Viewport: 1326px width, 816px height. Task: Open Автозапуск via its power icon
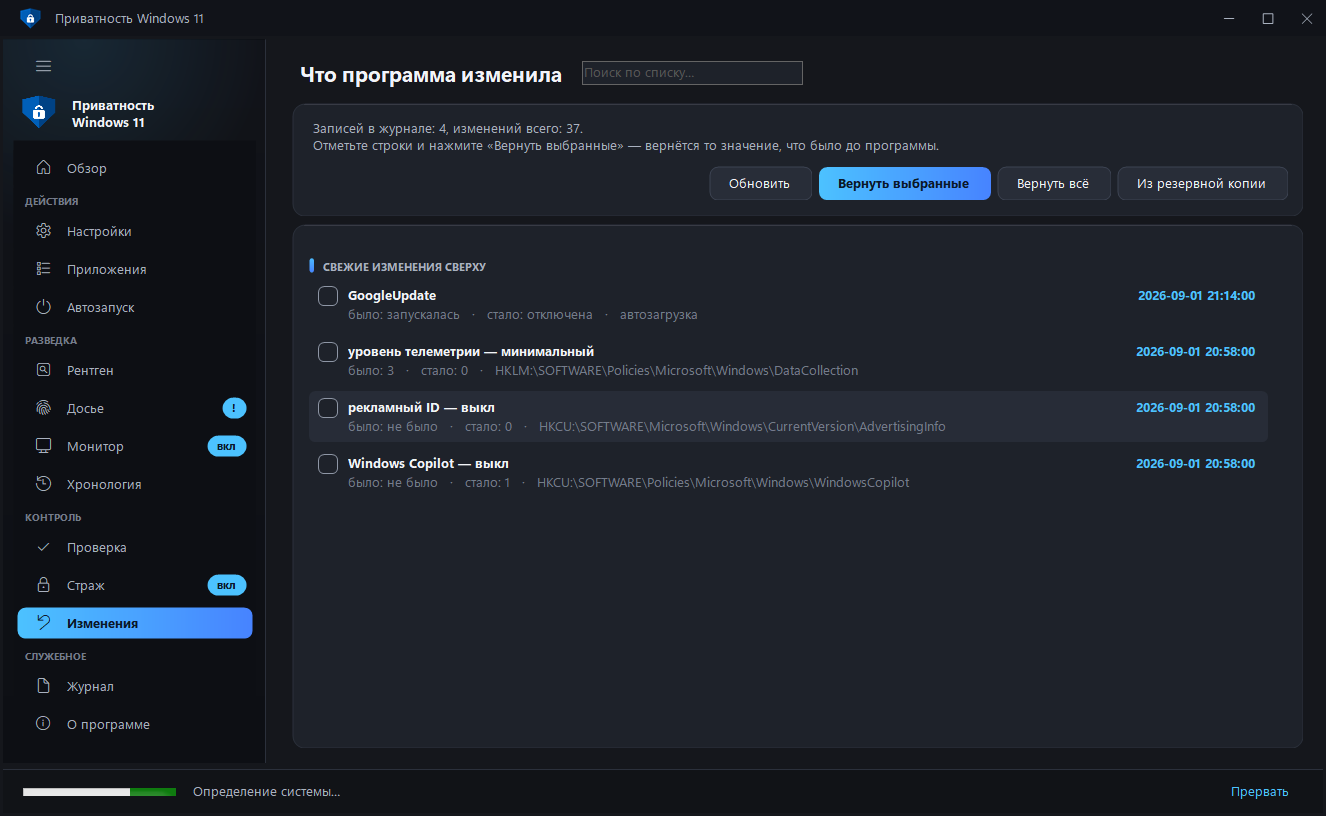click(43, 307)
